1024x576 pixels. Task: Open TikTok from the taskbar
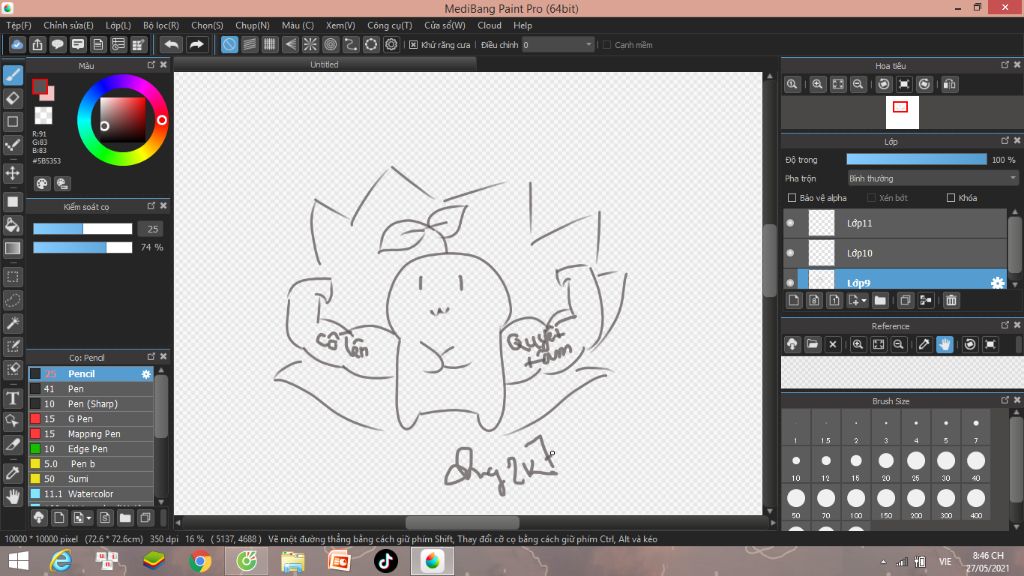click(385, 561)
